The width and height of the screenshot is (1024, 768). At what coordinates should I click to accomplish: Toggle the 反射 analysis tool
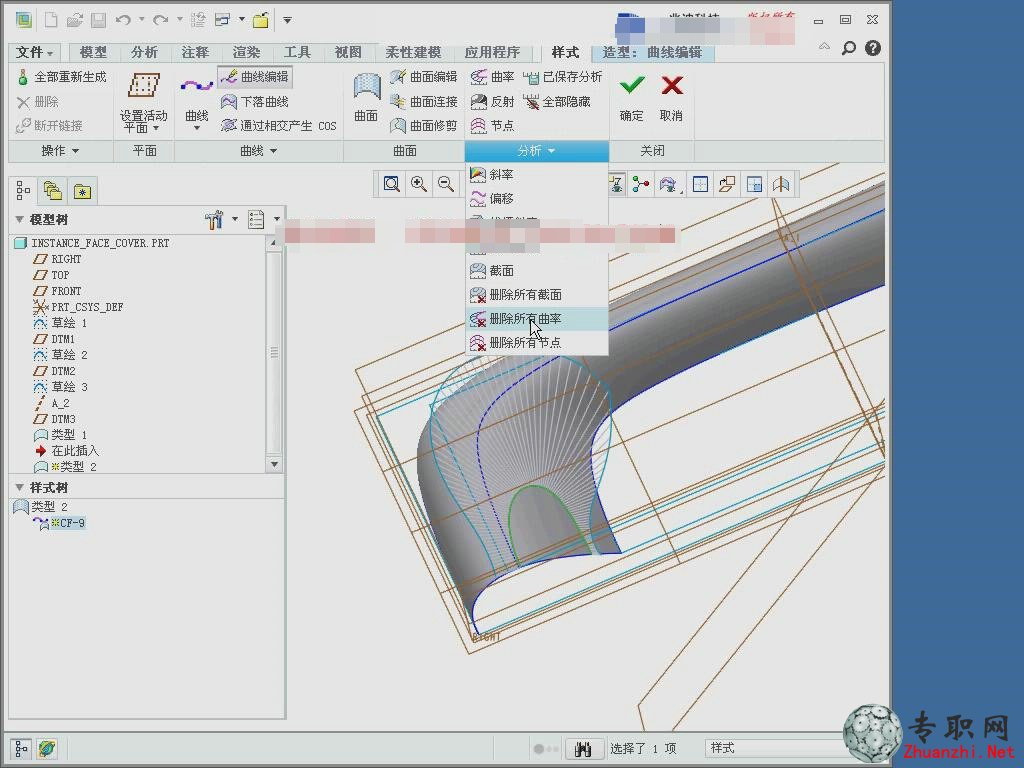[492, 102]
